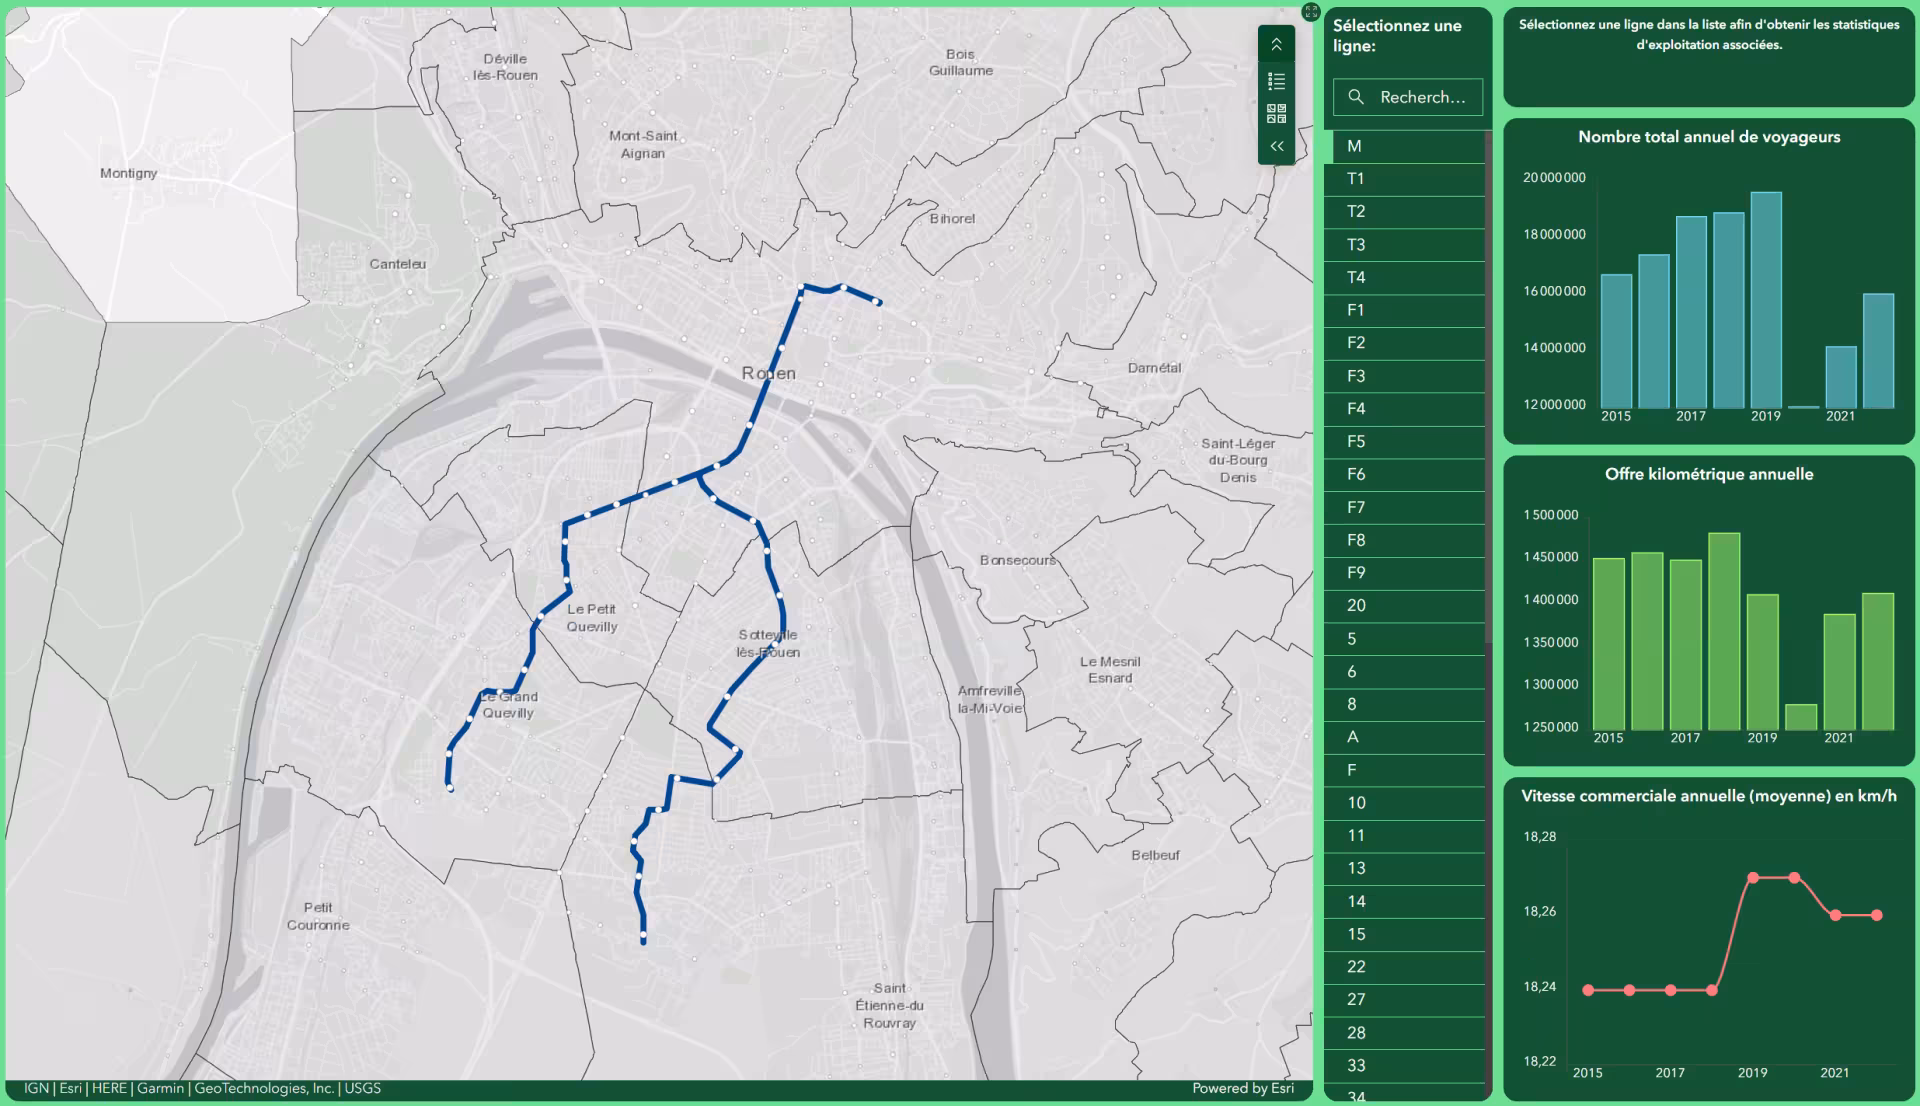Select line A to load its data
This screenshot has height=1106, width=1920.
pos(1404,737)
